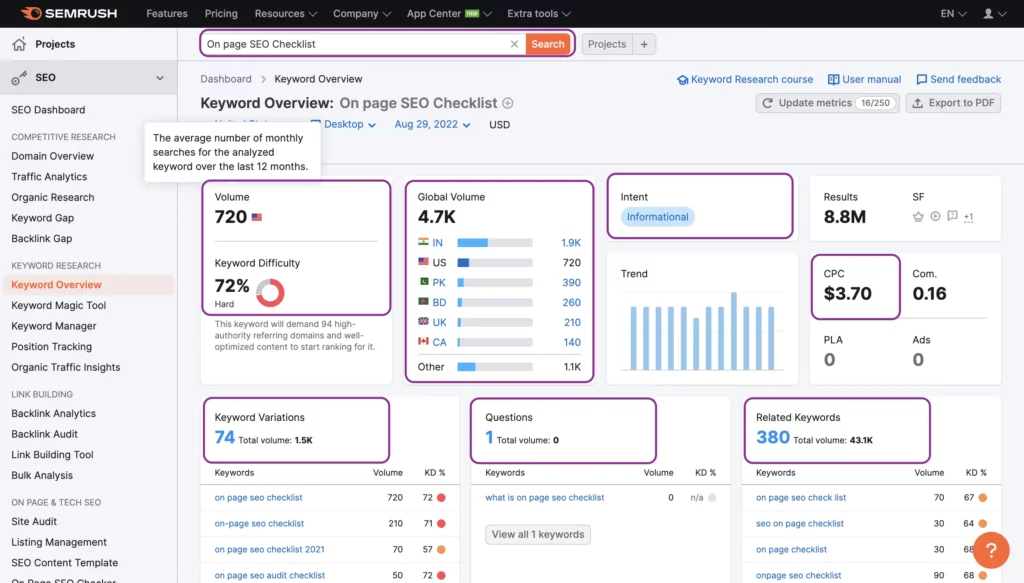This screenshot has height=583, width=1024.
Task: Click the orange Search button
Action: (547, 44)
